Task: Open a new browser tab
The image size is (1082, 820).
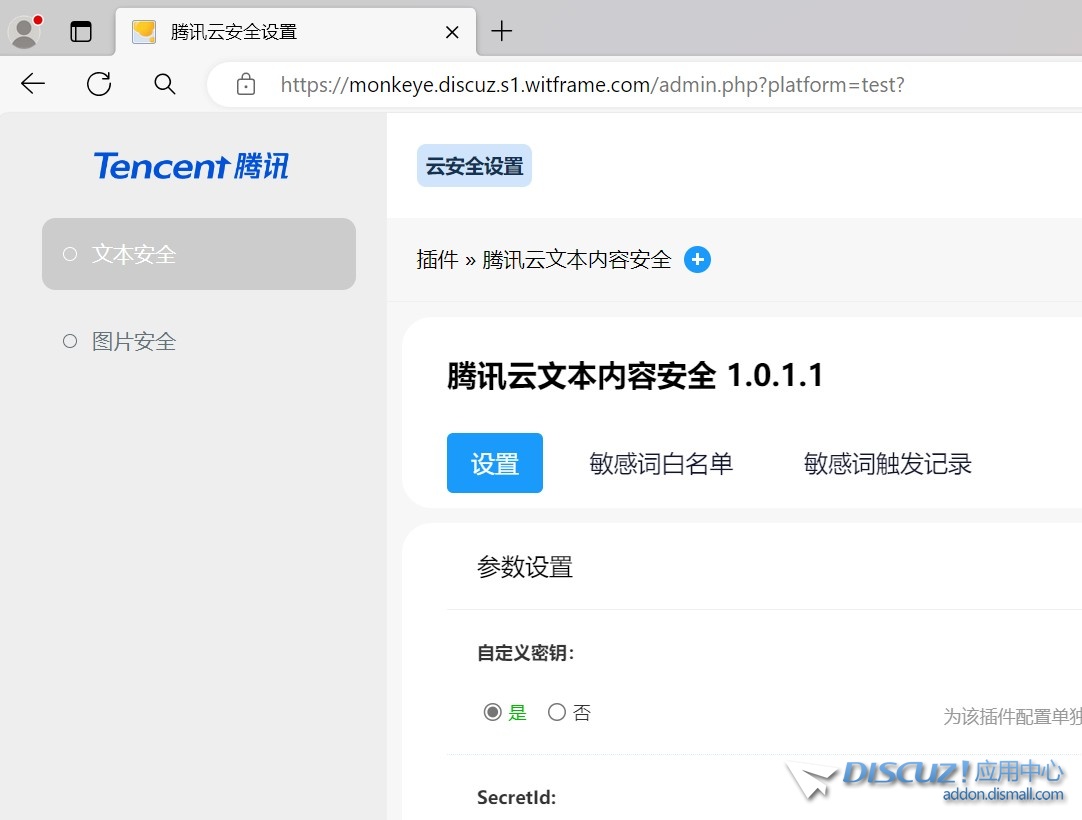Action: click(502, 31)
